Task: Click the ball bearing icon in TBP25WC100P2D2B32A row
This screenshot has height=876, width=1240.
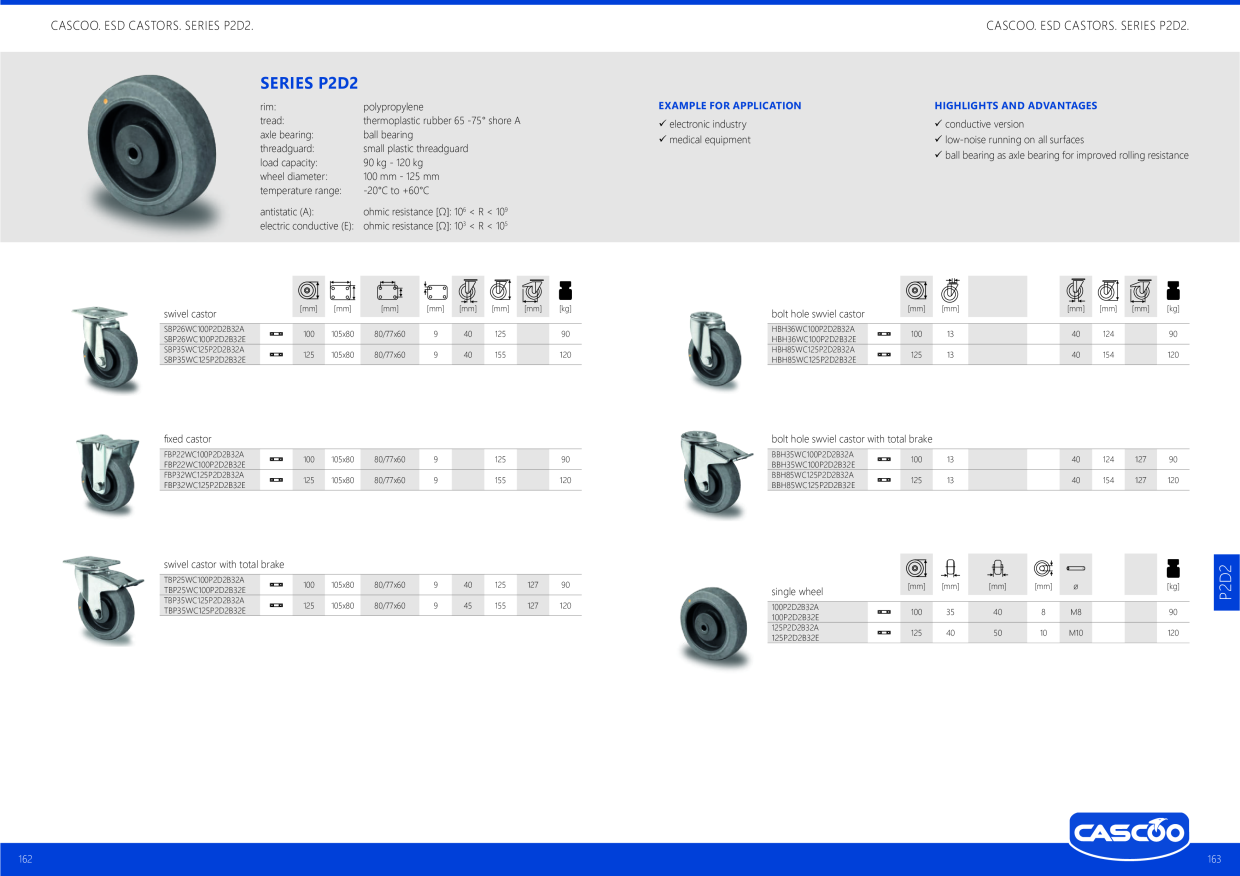Action: [277, 585]
